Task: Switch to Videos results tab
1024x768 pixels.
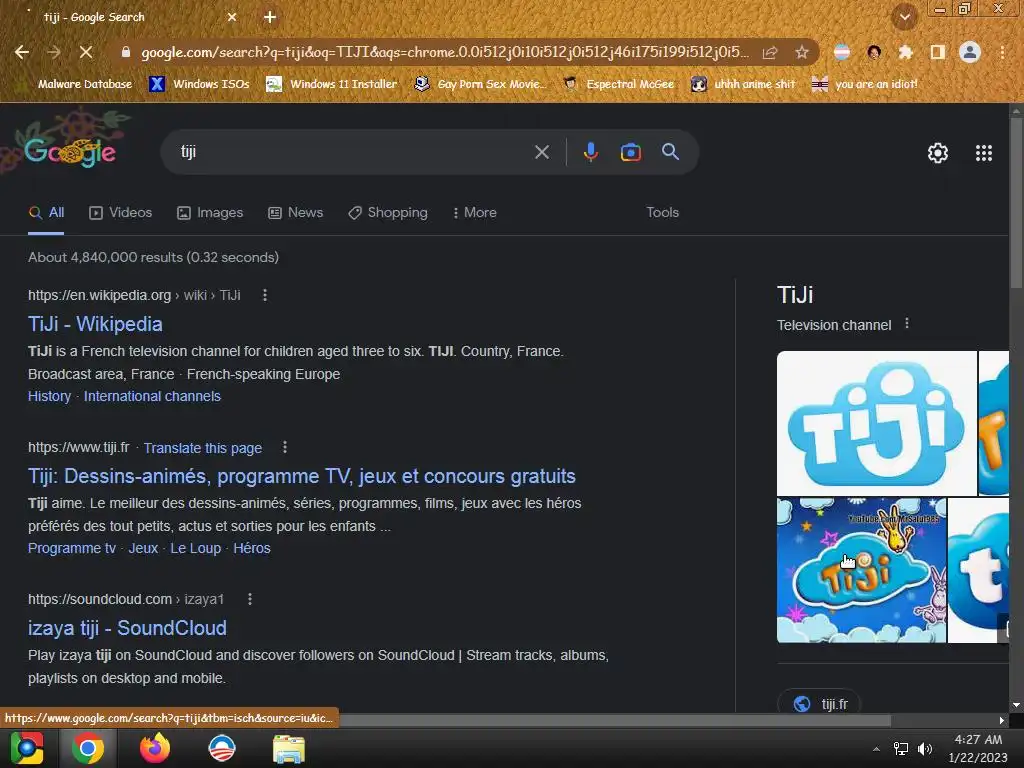Action: (x=121, y=212)
